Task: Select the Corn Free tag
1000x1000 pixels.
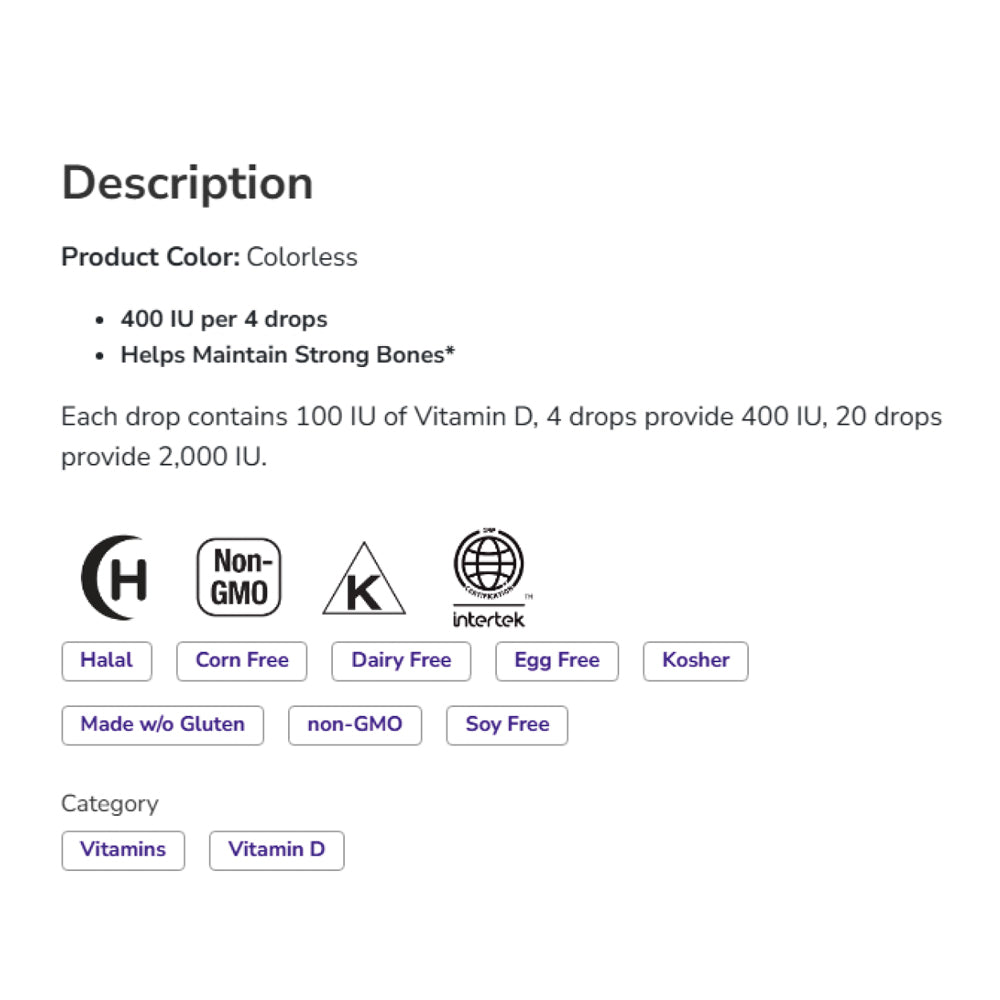Action: [x=242, y=661]
